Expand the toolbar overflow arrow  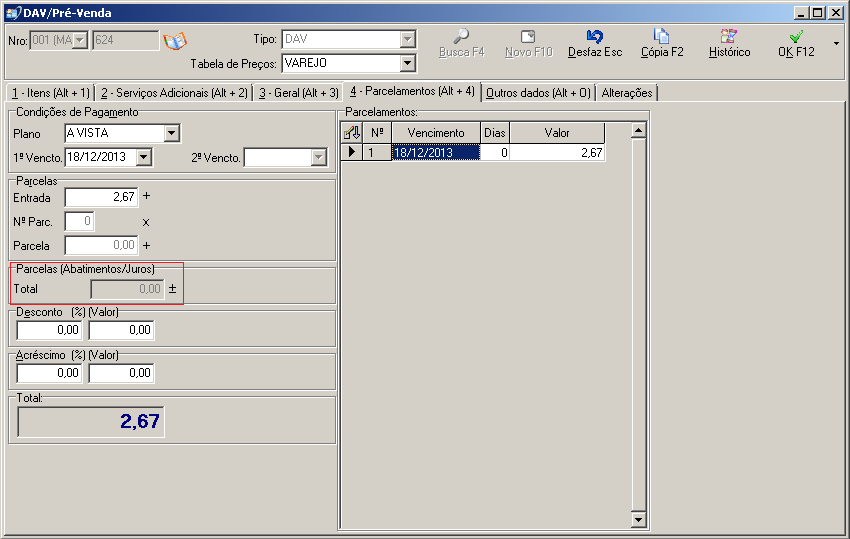(x=836, y=43)
